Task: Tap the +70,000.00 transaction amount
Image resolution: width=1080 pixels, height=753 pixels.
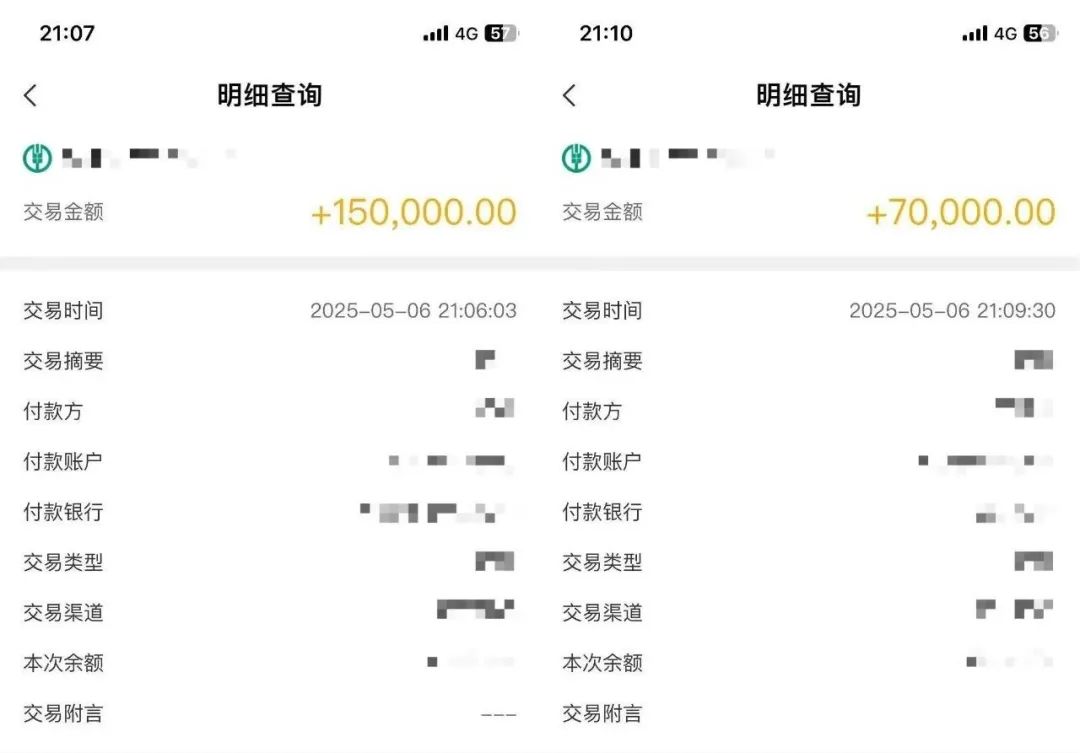Action: pos(960,212)
